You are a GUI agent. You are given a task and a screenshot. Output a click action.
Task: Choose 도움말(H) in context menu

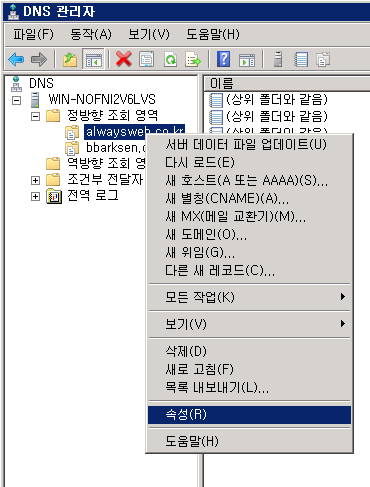[249, 441]
